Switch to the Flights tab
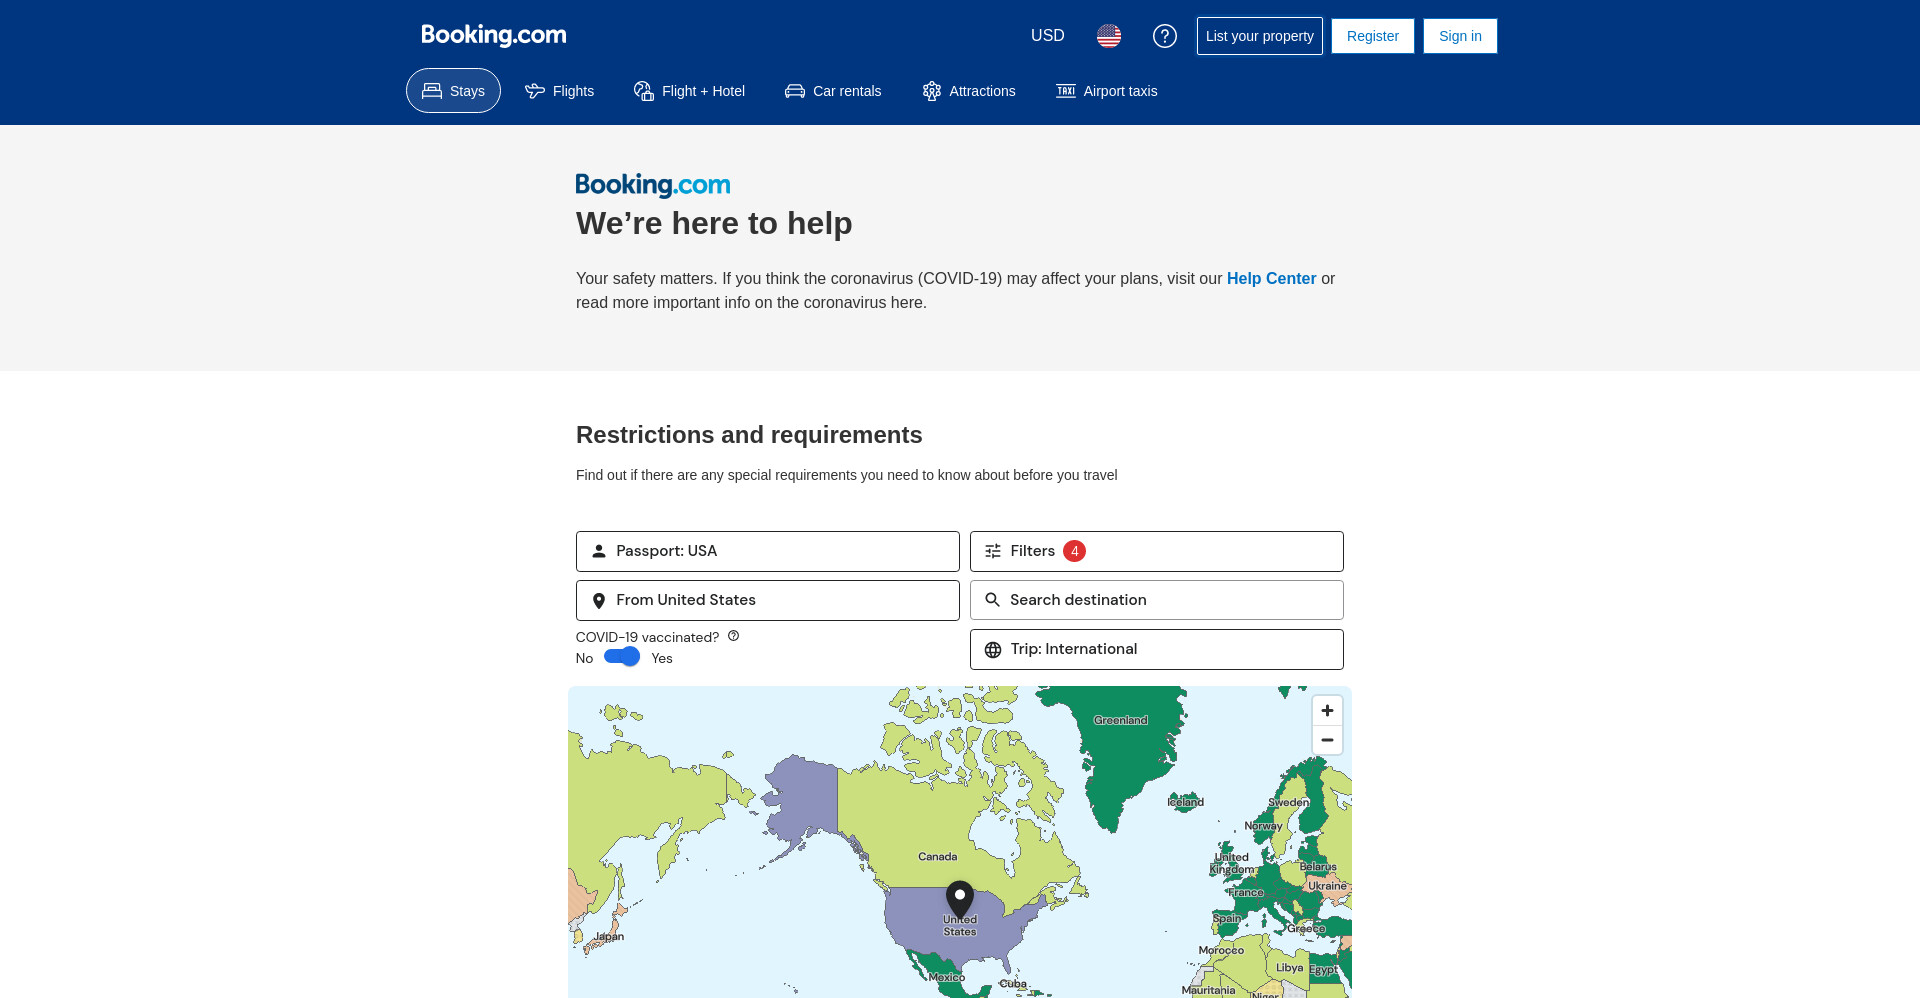This screenshot has height=998, width=1920. click(x=559, y=91)
